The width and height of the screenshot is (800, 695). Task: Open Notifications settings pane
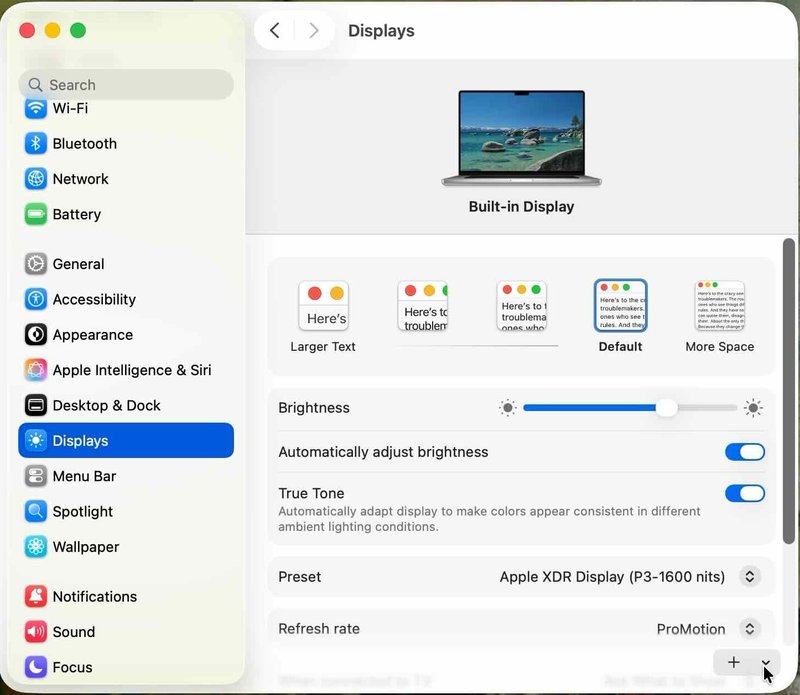pos(126,596)
